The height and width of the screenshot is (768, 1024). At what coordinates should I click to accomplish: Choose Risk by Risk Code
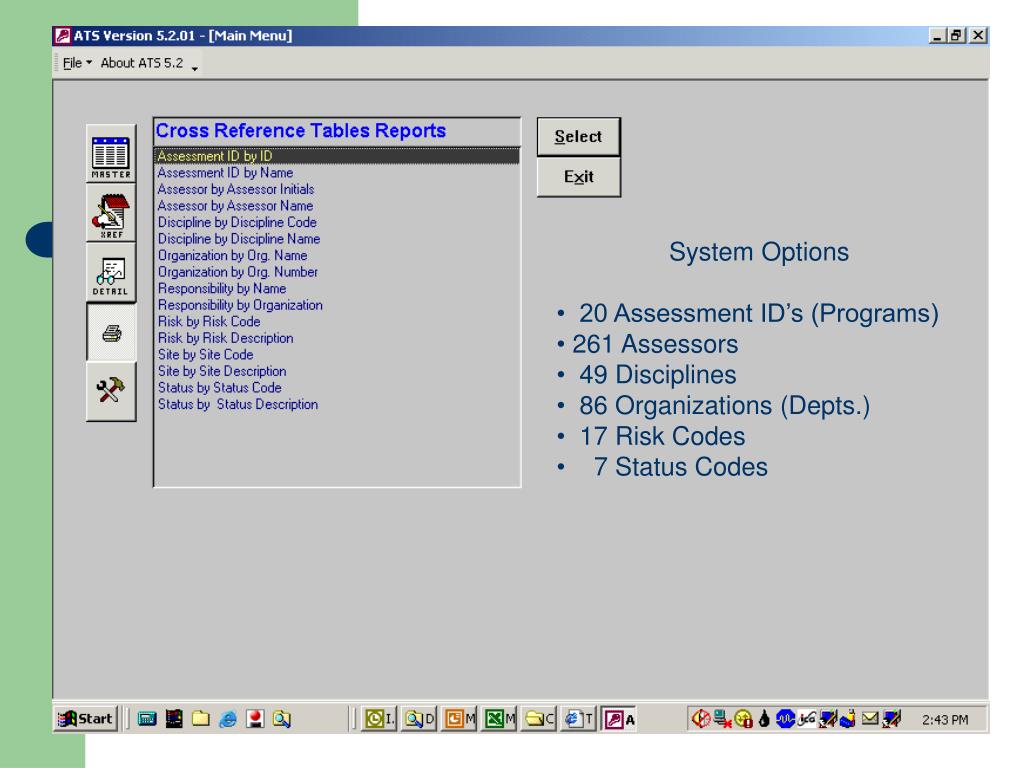pyautogui.click(x=337, y=321)
